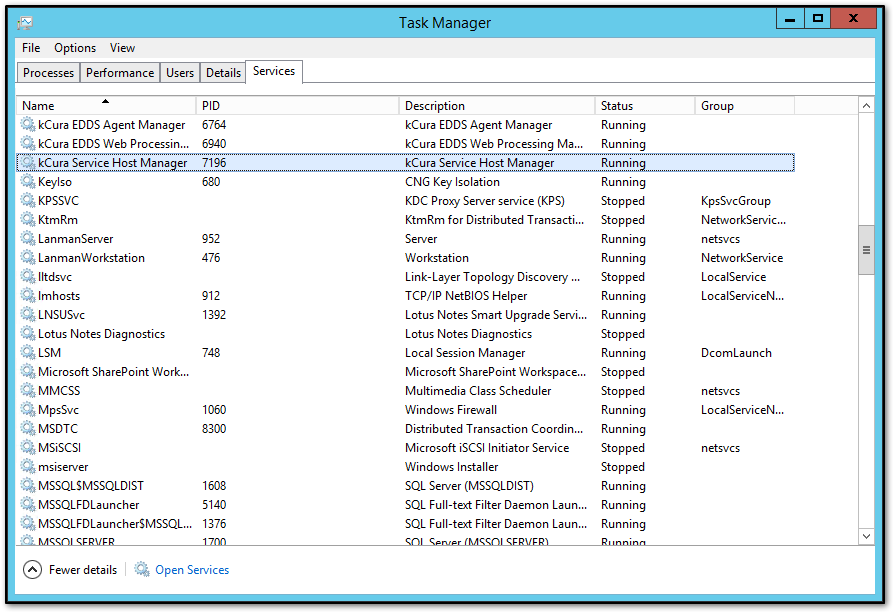The image size is (894, 613).
Task: Click the gear icon beside MSSQL$MSSQLDIST
Action: 27,485
